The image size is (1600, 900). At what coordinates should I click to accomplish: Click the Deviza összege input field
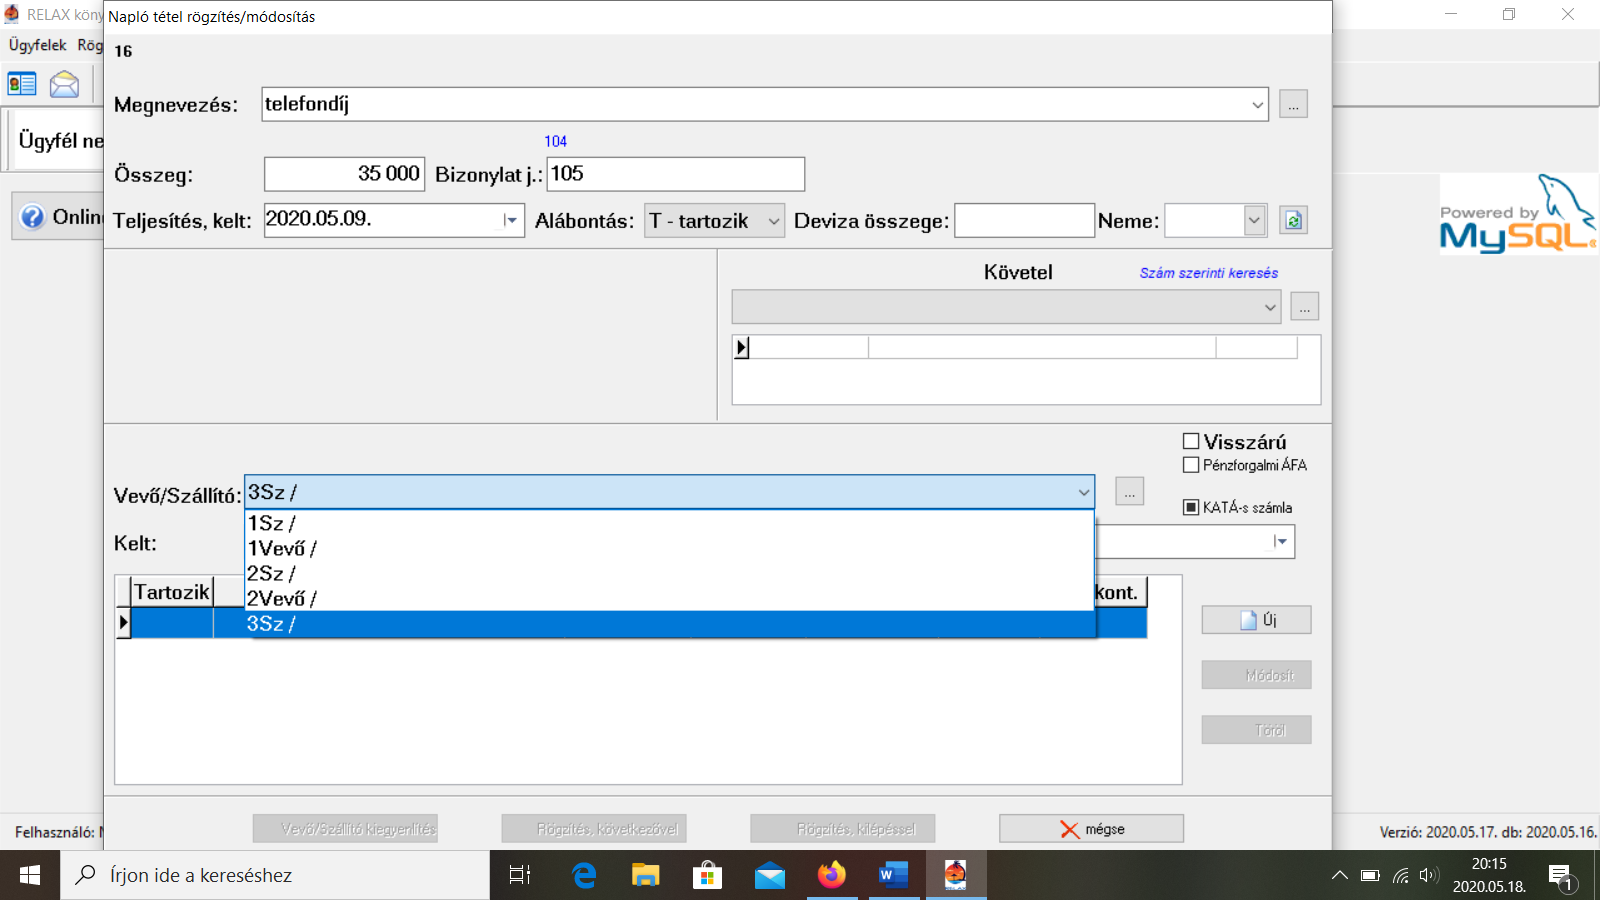tap(1024, 221)
